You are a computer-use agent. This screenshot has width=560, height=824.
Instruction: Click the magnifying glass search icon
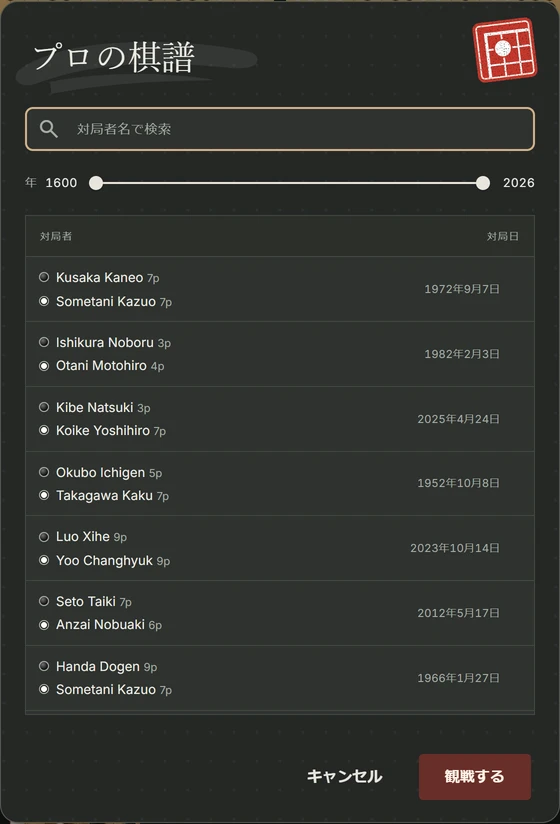click(x=49, y=129)
